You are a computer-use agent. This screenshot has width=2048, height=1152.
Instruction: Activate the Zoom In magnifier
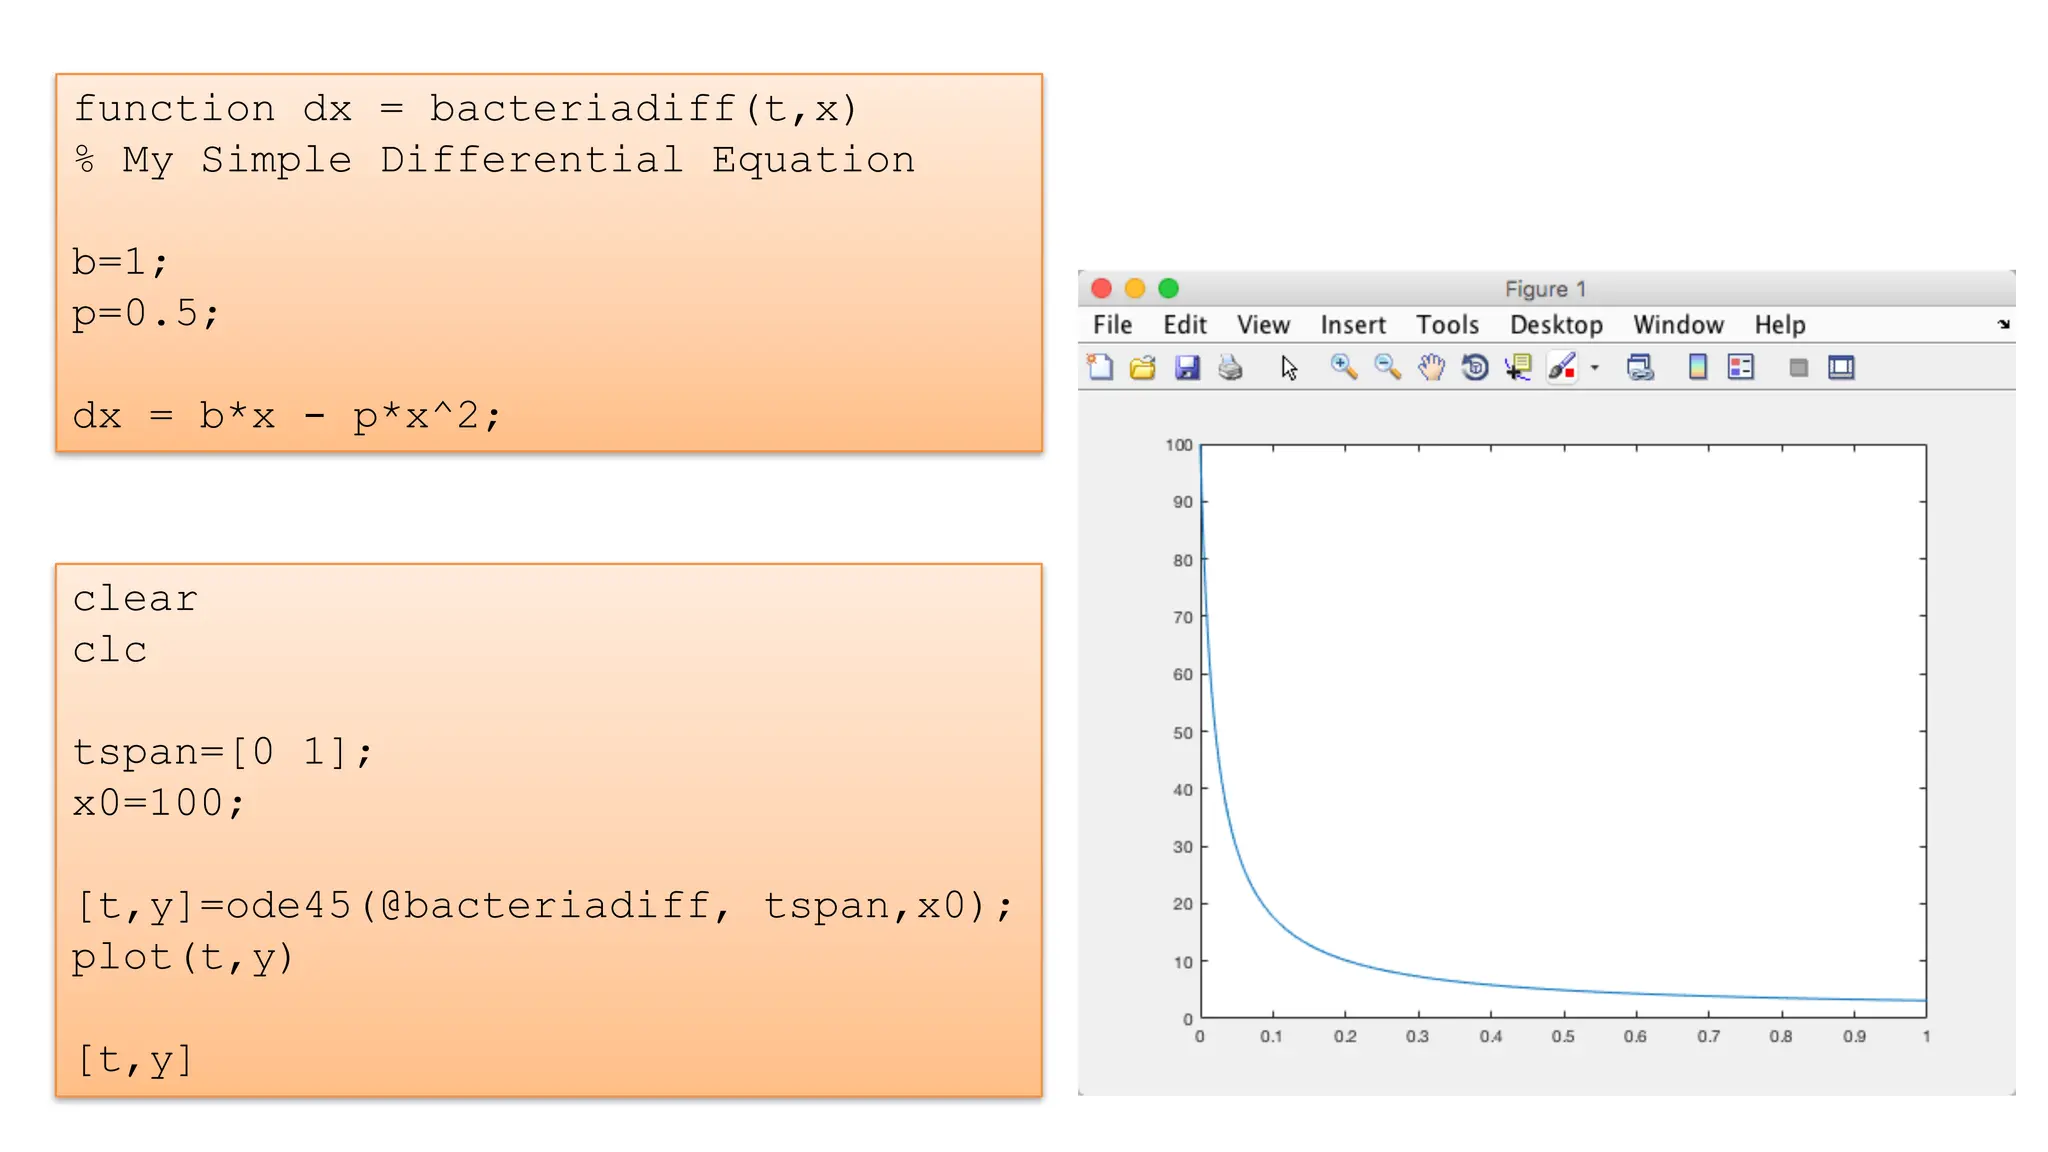tap(1343, 368)
